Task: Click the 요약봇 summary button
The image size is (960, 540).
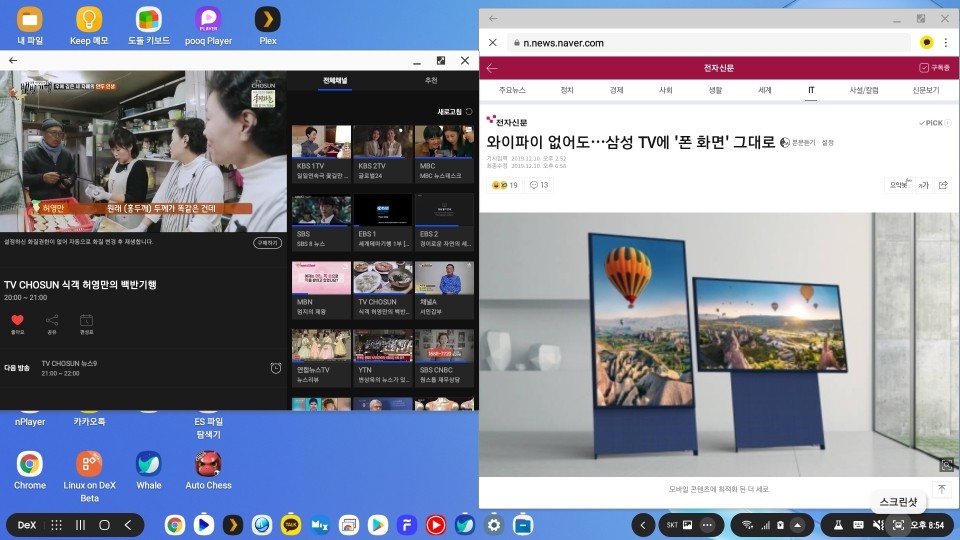Action: 898,185
